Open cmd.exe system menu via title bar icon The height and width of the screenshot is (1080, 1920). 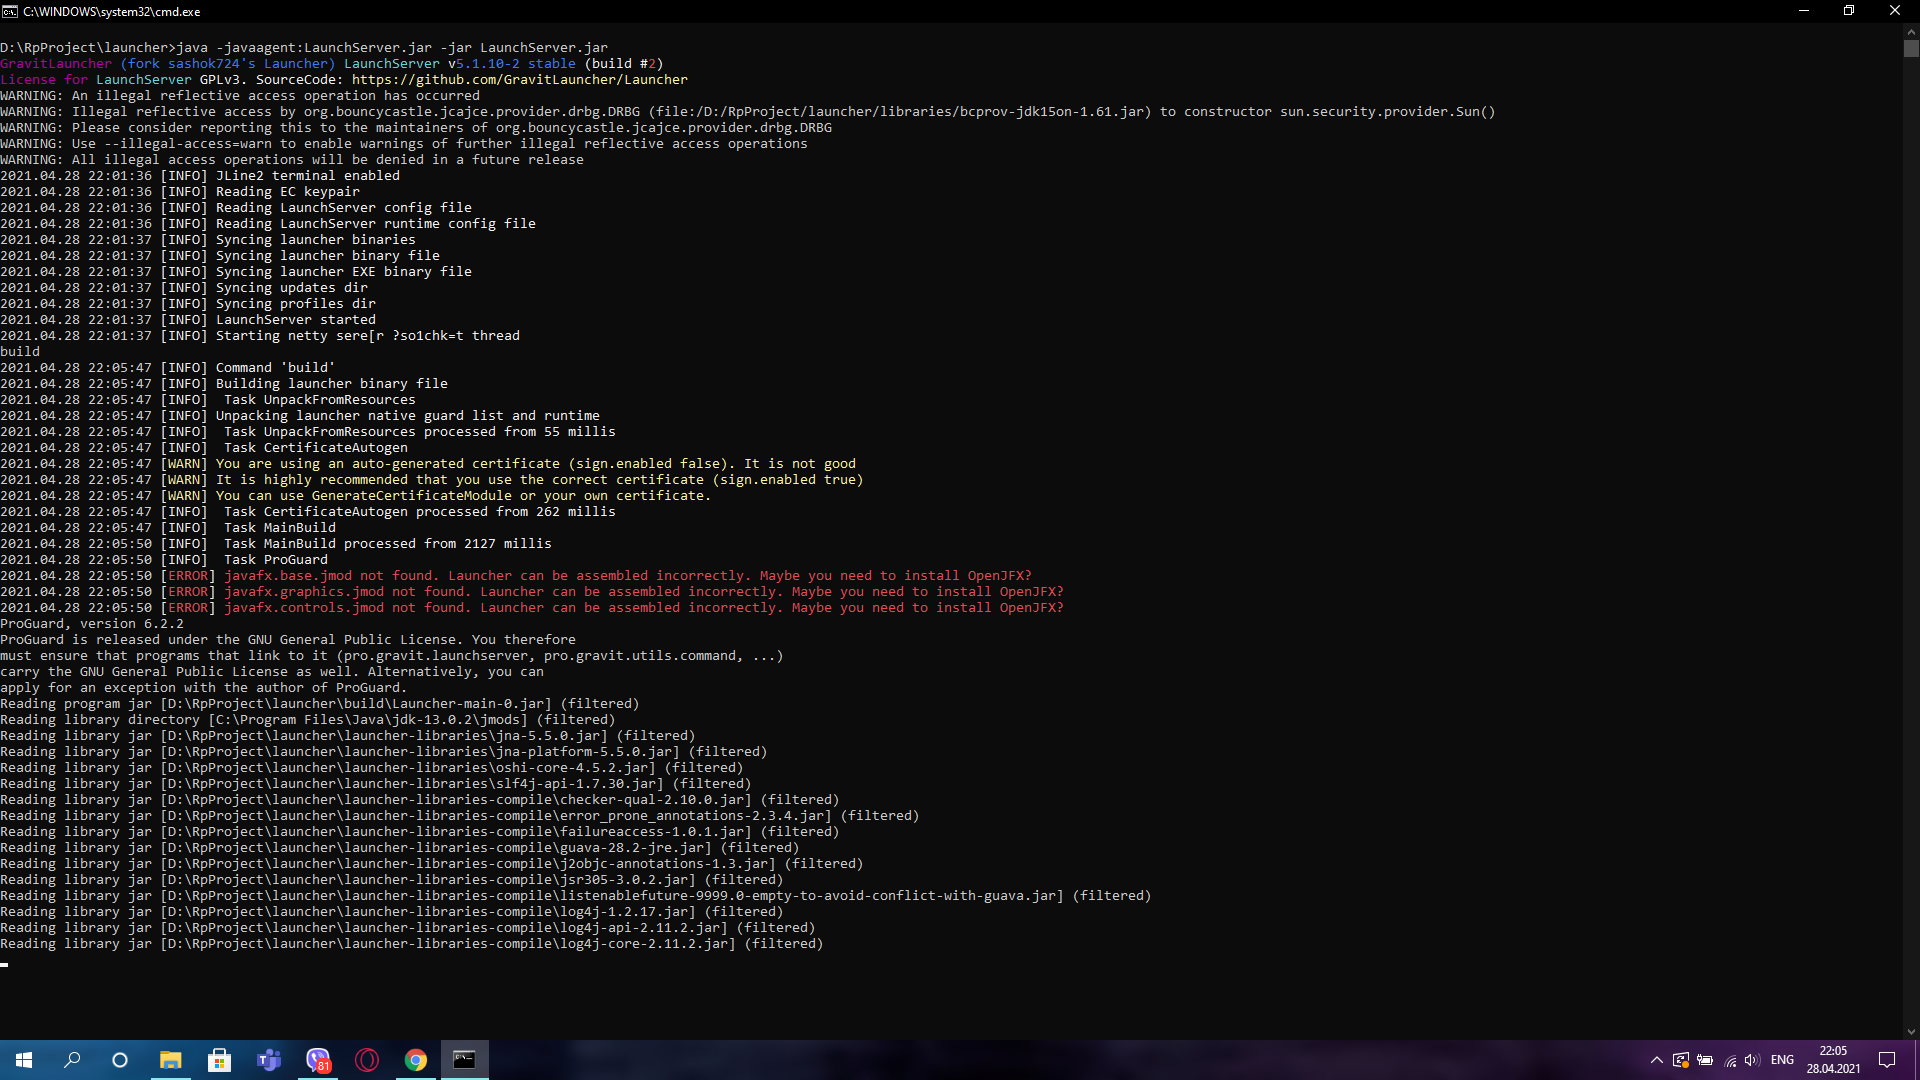11,11
